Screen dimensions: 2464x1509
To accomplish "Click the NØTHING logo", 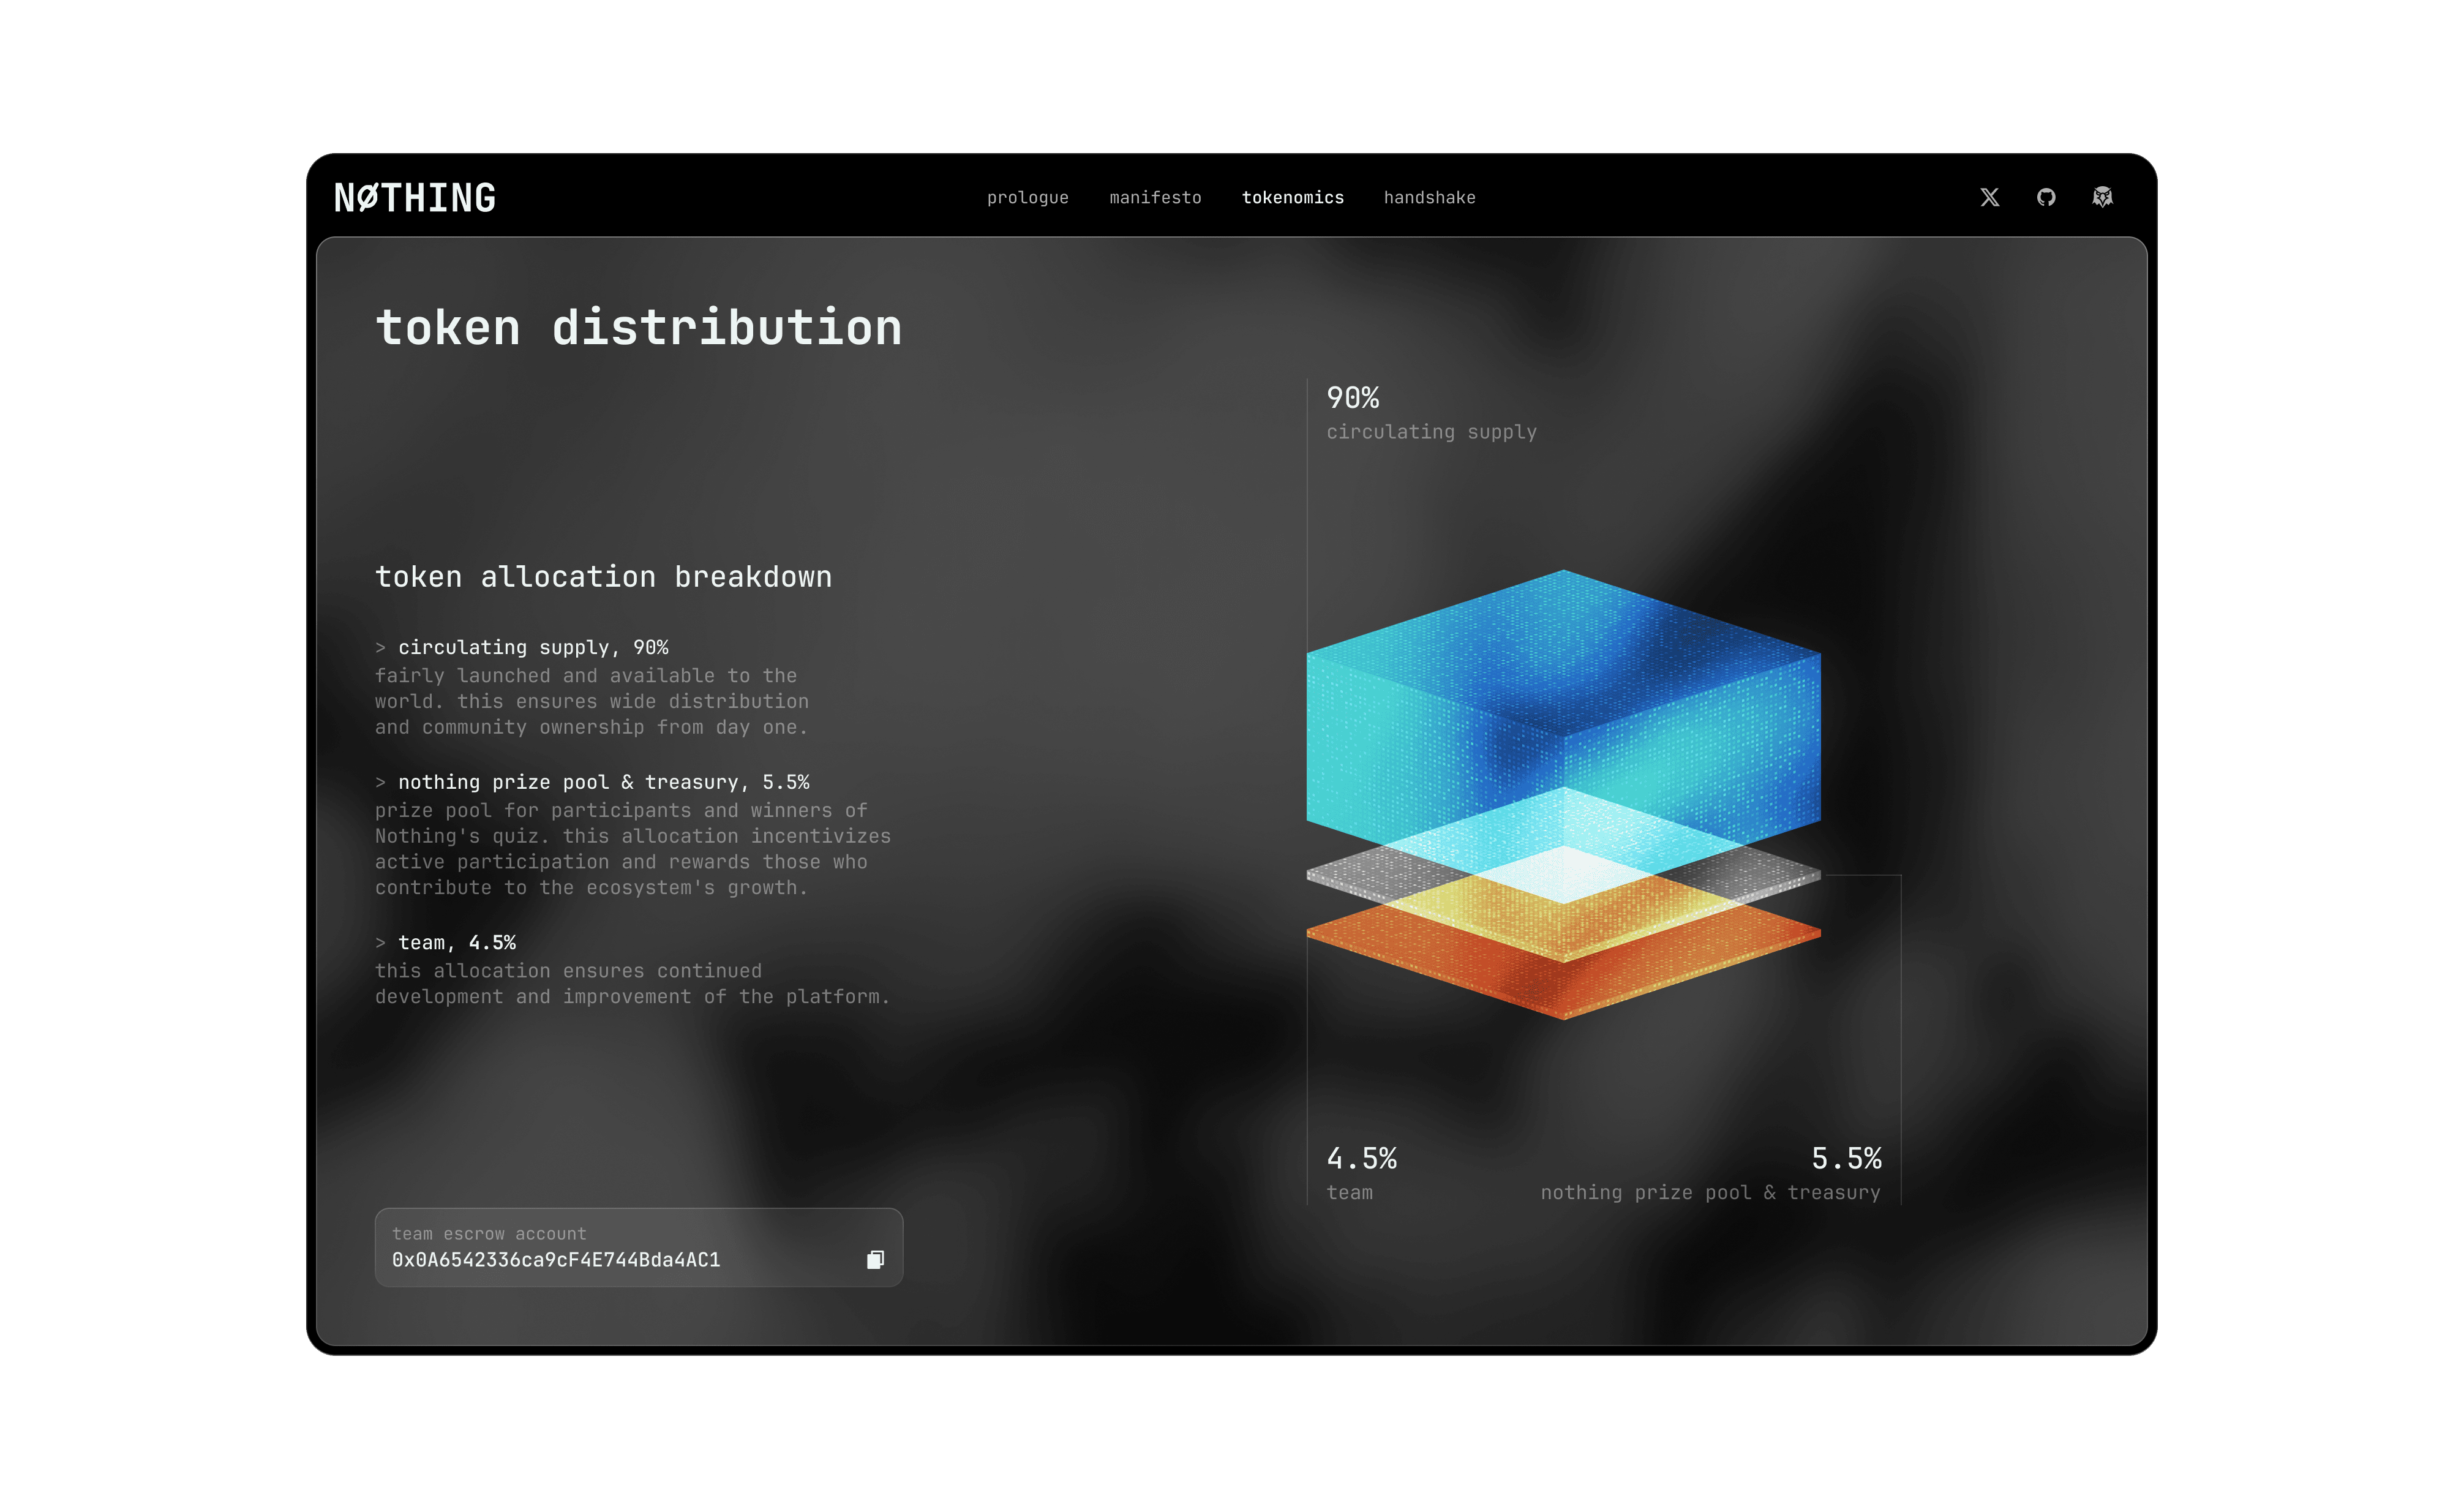I will [415, 198].
